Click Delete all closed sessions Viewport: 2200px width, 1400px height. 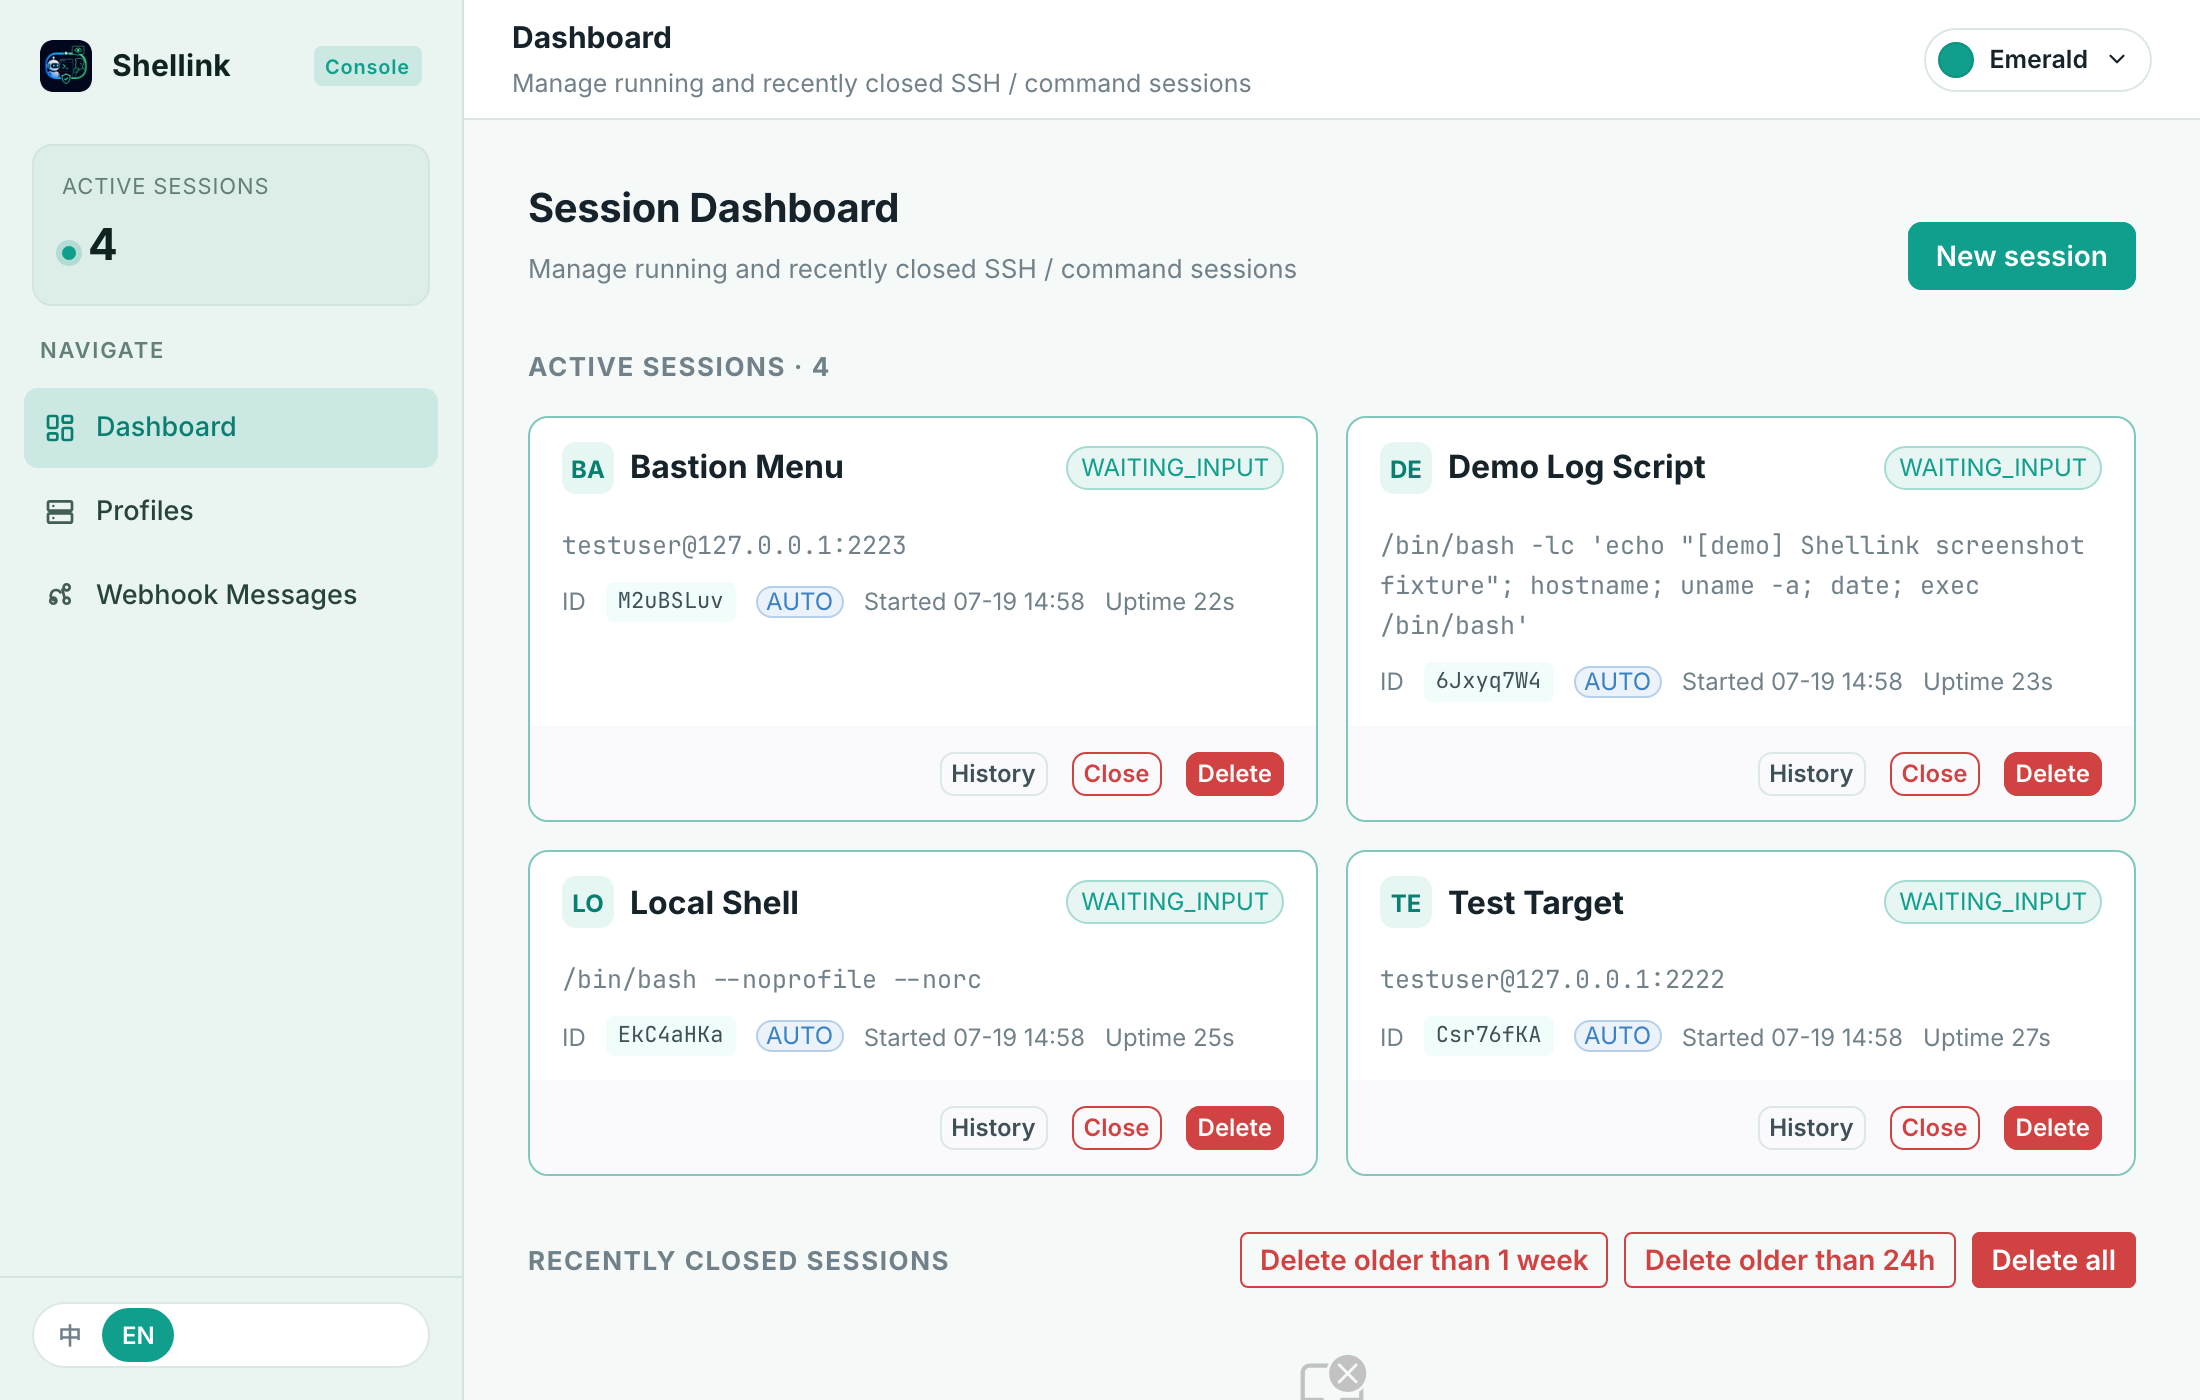(2053, 1260)
